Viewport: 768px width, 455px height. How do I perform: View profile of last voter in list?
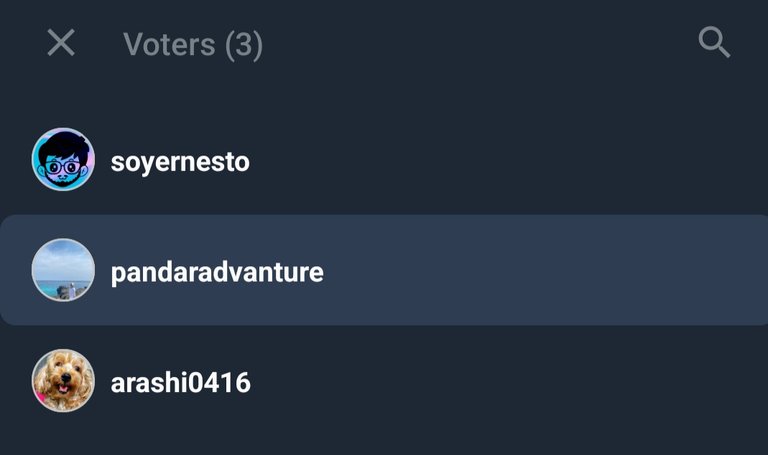[x=180, y=382]
